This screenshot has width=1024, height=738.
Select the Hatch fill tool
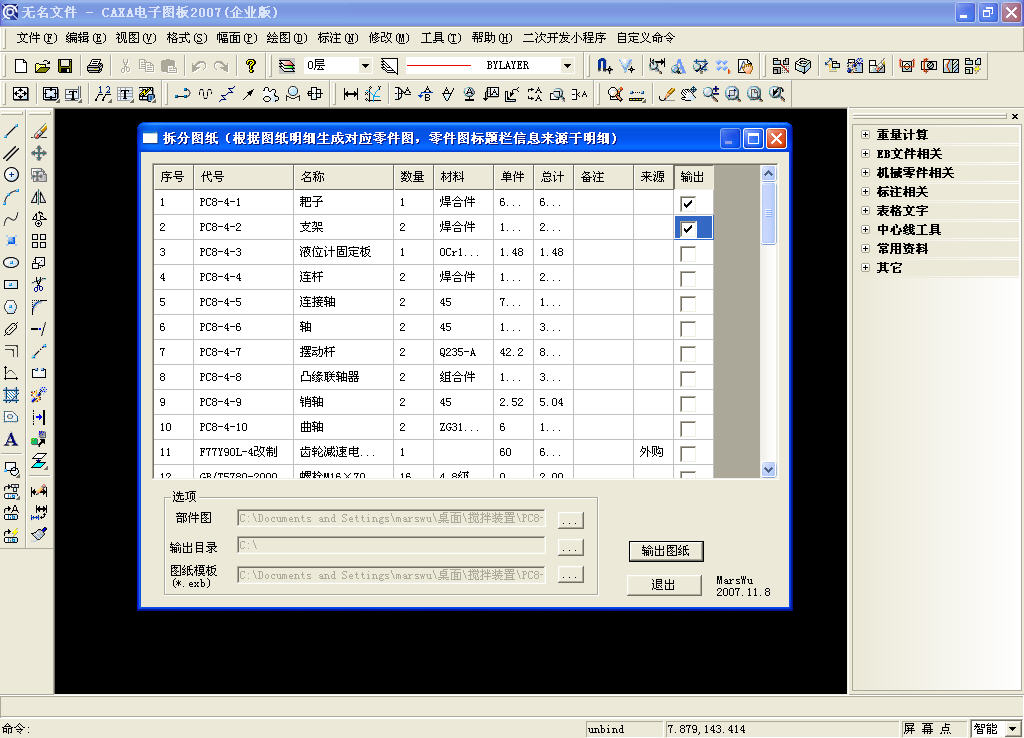tap(11, 395)
